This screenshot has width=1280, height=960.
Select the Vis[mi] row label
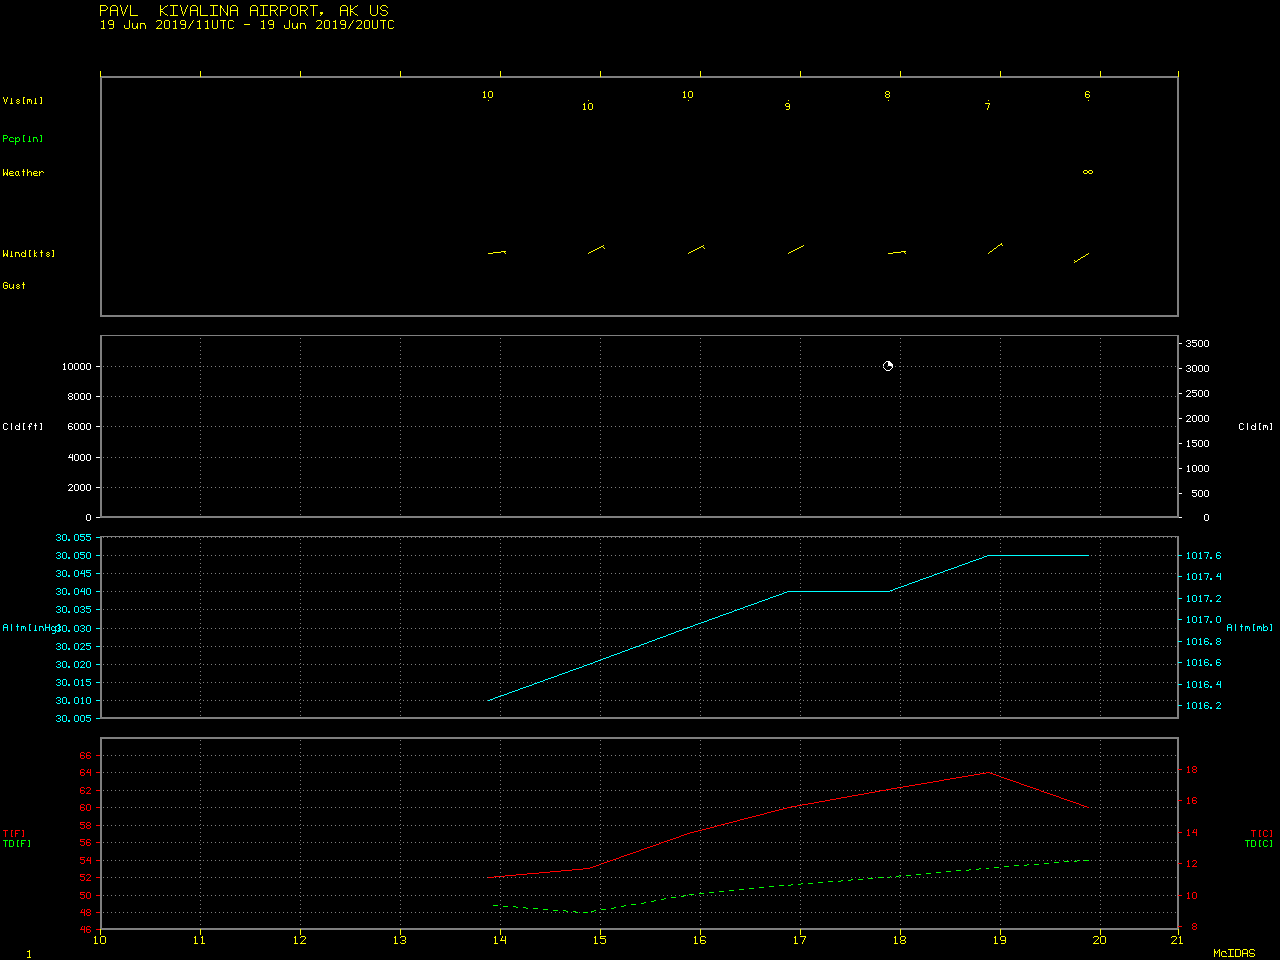click(x=23, y=101)
